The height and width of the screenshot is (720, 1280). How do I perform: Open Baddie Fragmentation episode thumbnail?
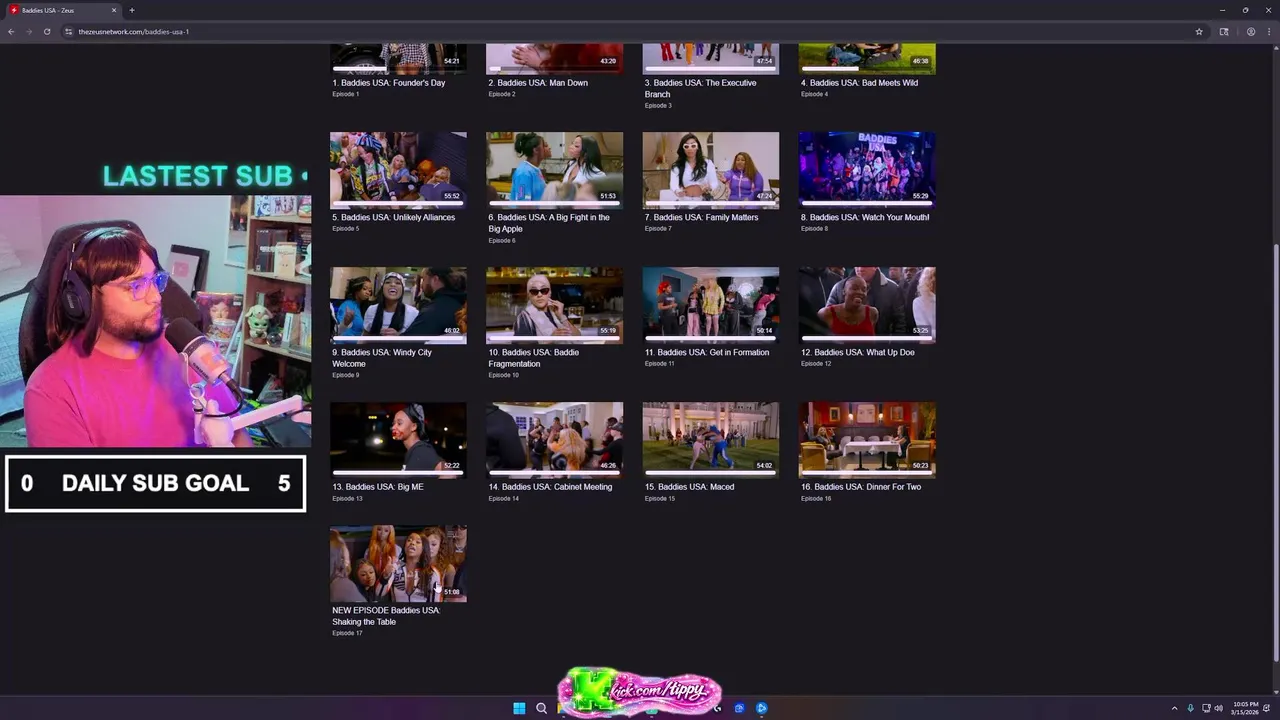click(x=554, y=305)
